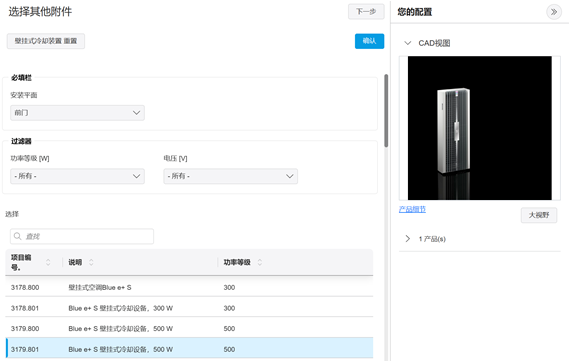569x362 pixels.
Task: Click the 下一步 button
Action: (366, 12)
